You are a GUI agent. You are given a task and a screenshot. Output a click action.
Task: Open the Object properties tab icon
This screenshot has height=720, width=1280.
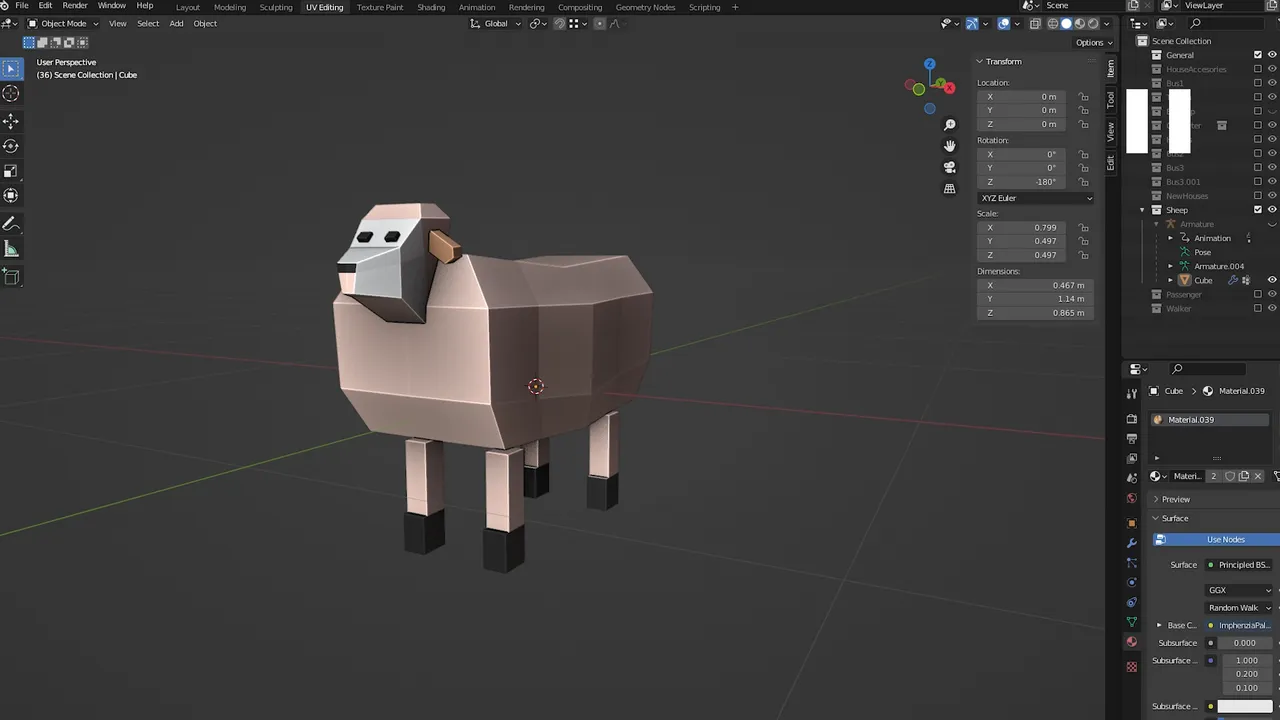coord(1132,523)
